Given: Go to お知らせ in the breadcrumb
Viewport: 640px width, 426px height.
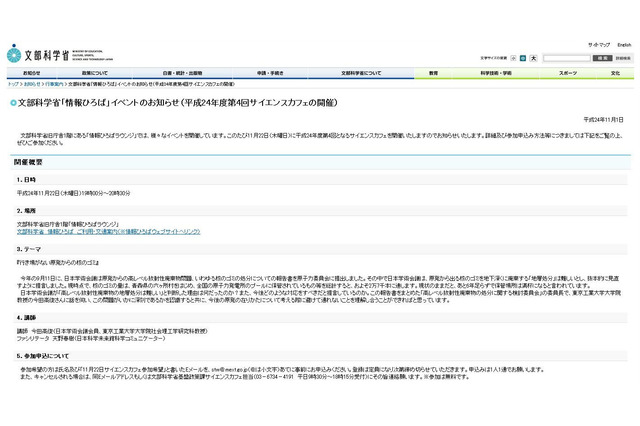Looking at the screenshot, I should point(32,84).
